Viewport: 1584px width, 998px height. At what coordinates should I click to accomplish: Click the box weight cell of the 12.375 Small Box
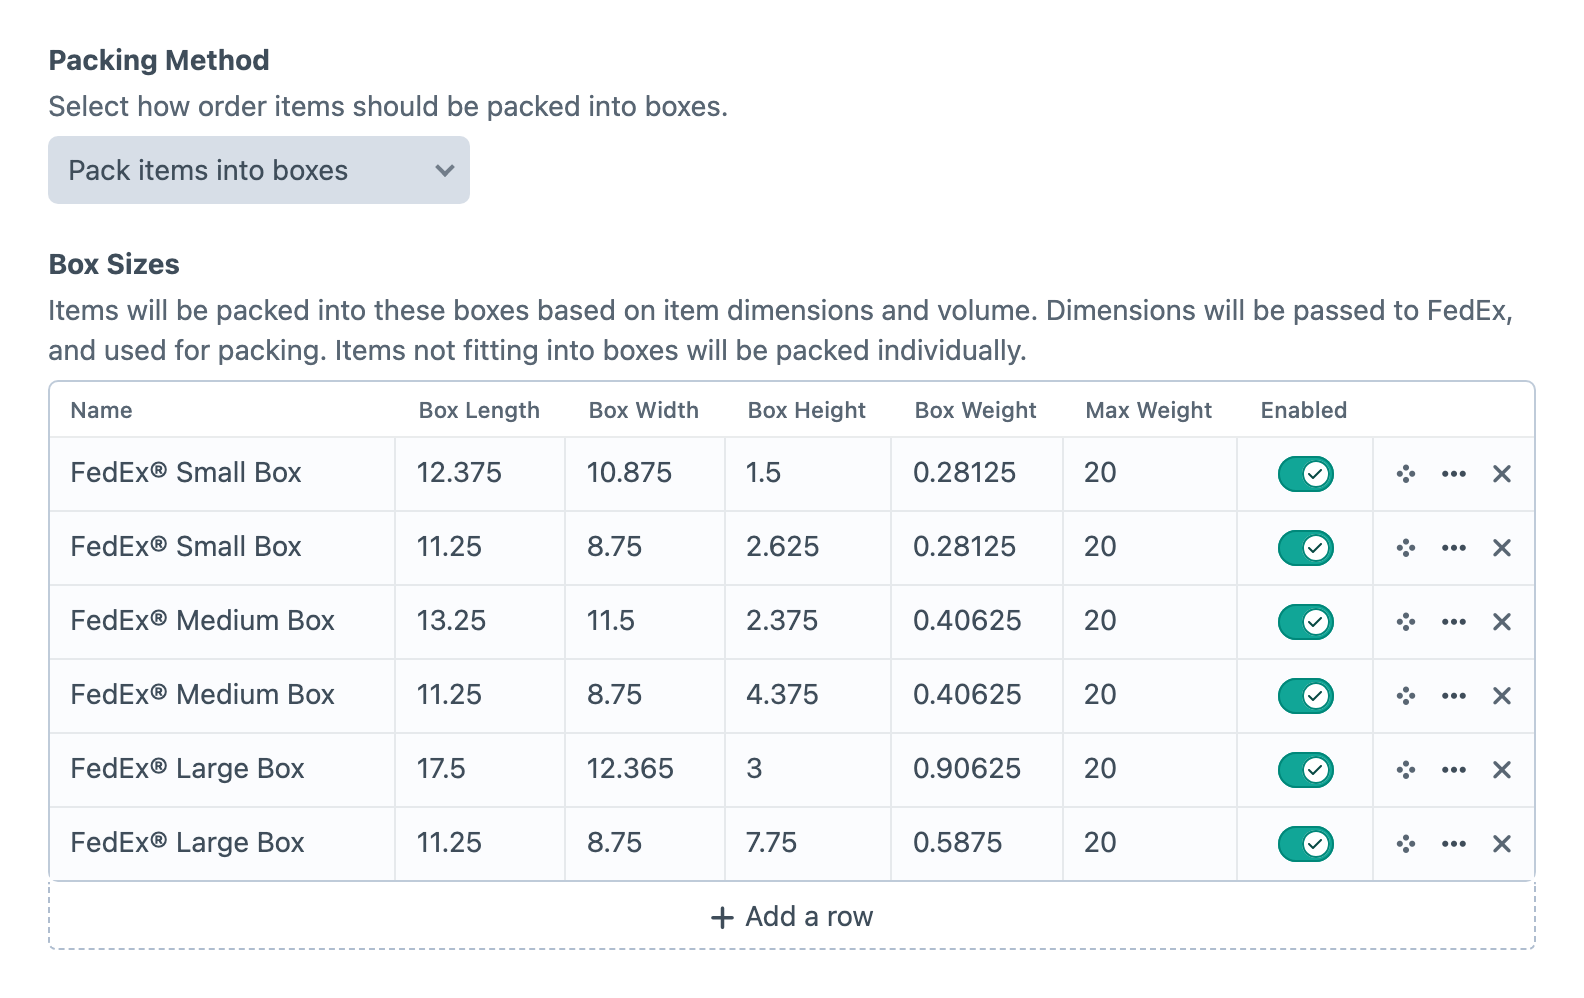coord(977,474)
